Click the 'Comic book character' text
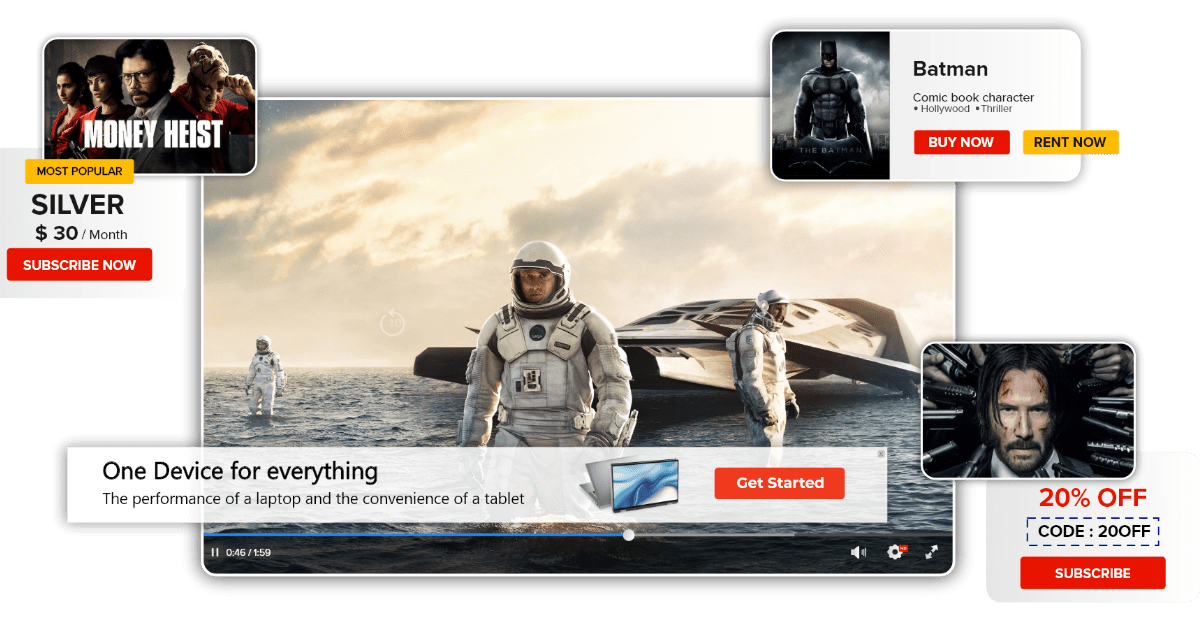The image size is (1200, 628). [973, 98]
